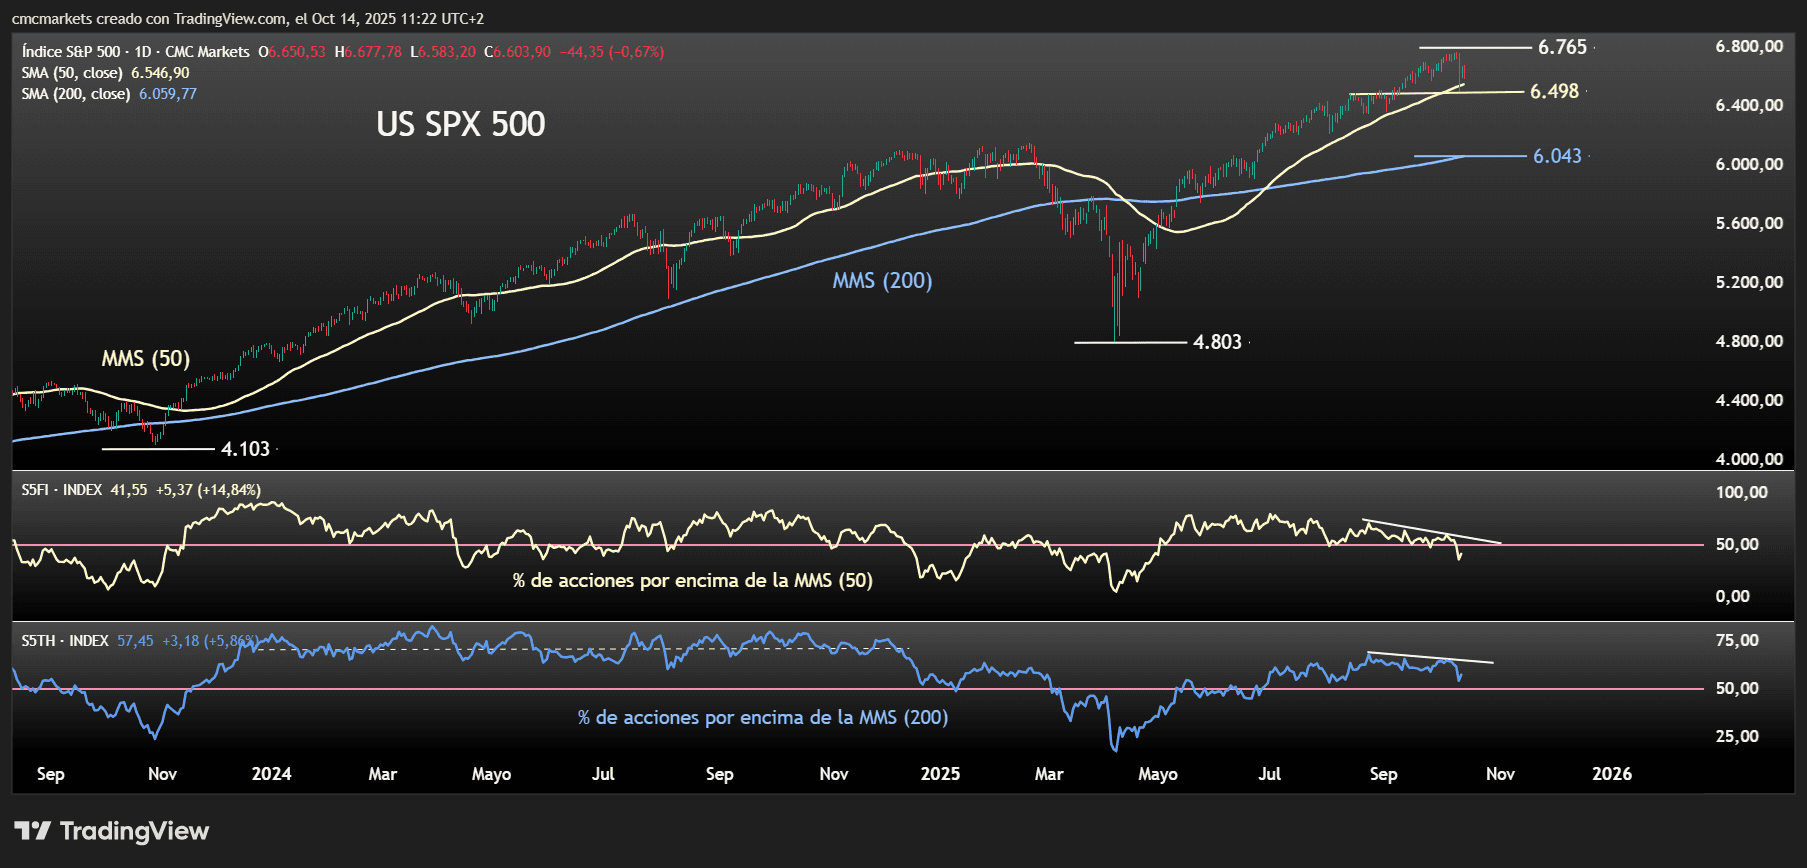This screenshot has height=868, width=1807.
Task: Click the MMS (50) chart label
Action: pos(146,359)
